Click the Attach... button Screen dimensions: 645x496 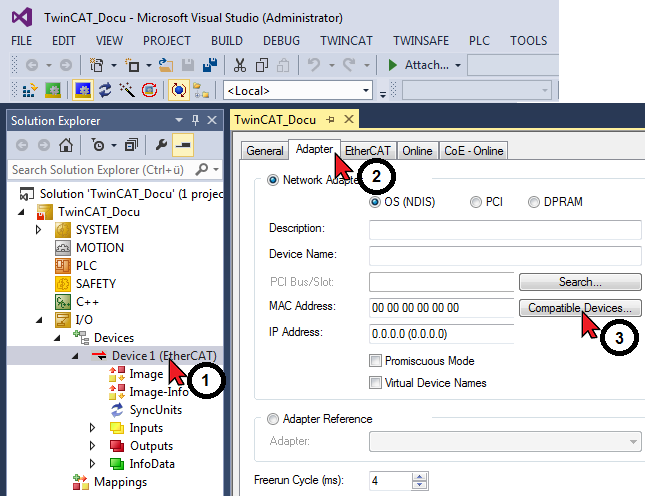tap(426, 65)
